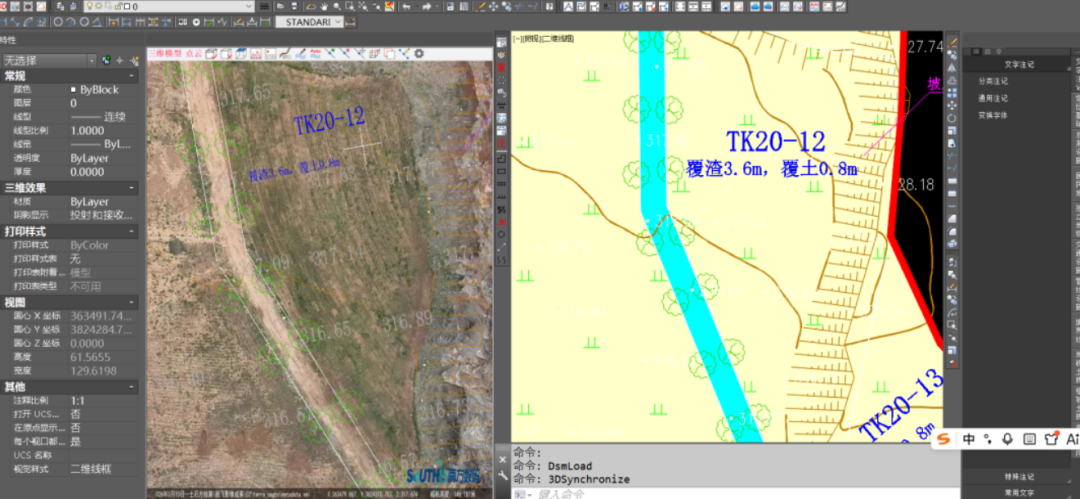Screen dimensions: 1080x499
Task: Click the wrench icon beside command line
Action: (502, 476)
